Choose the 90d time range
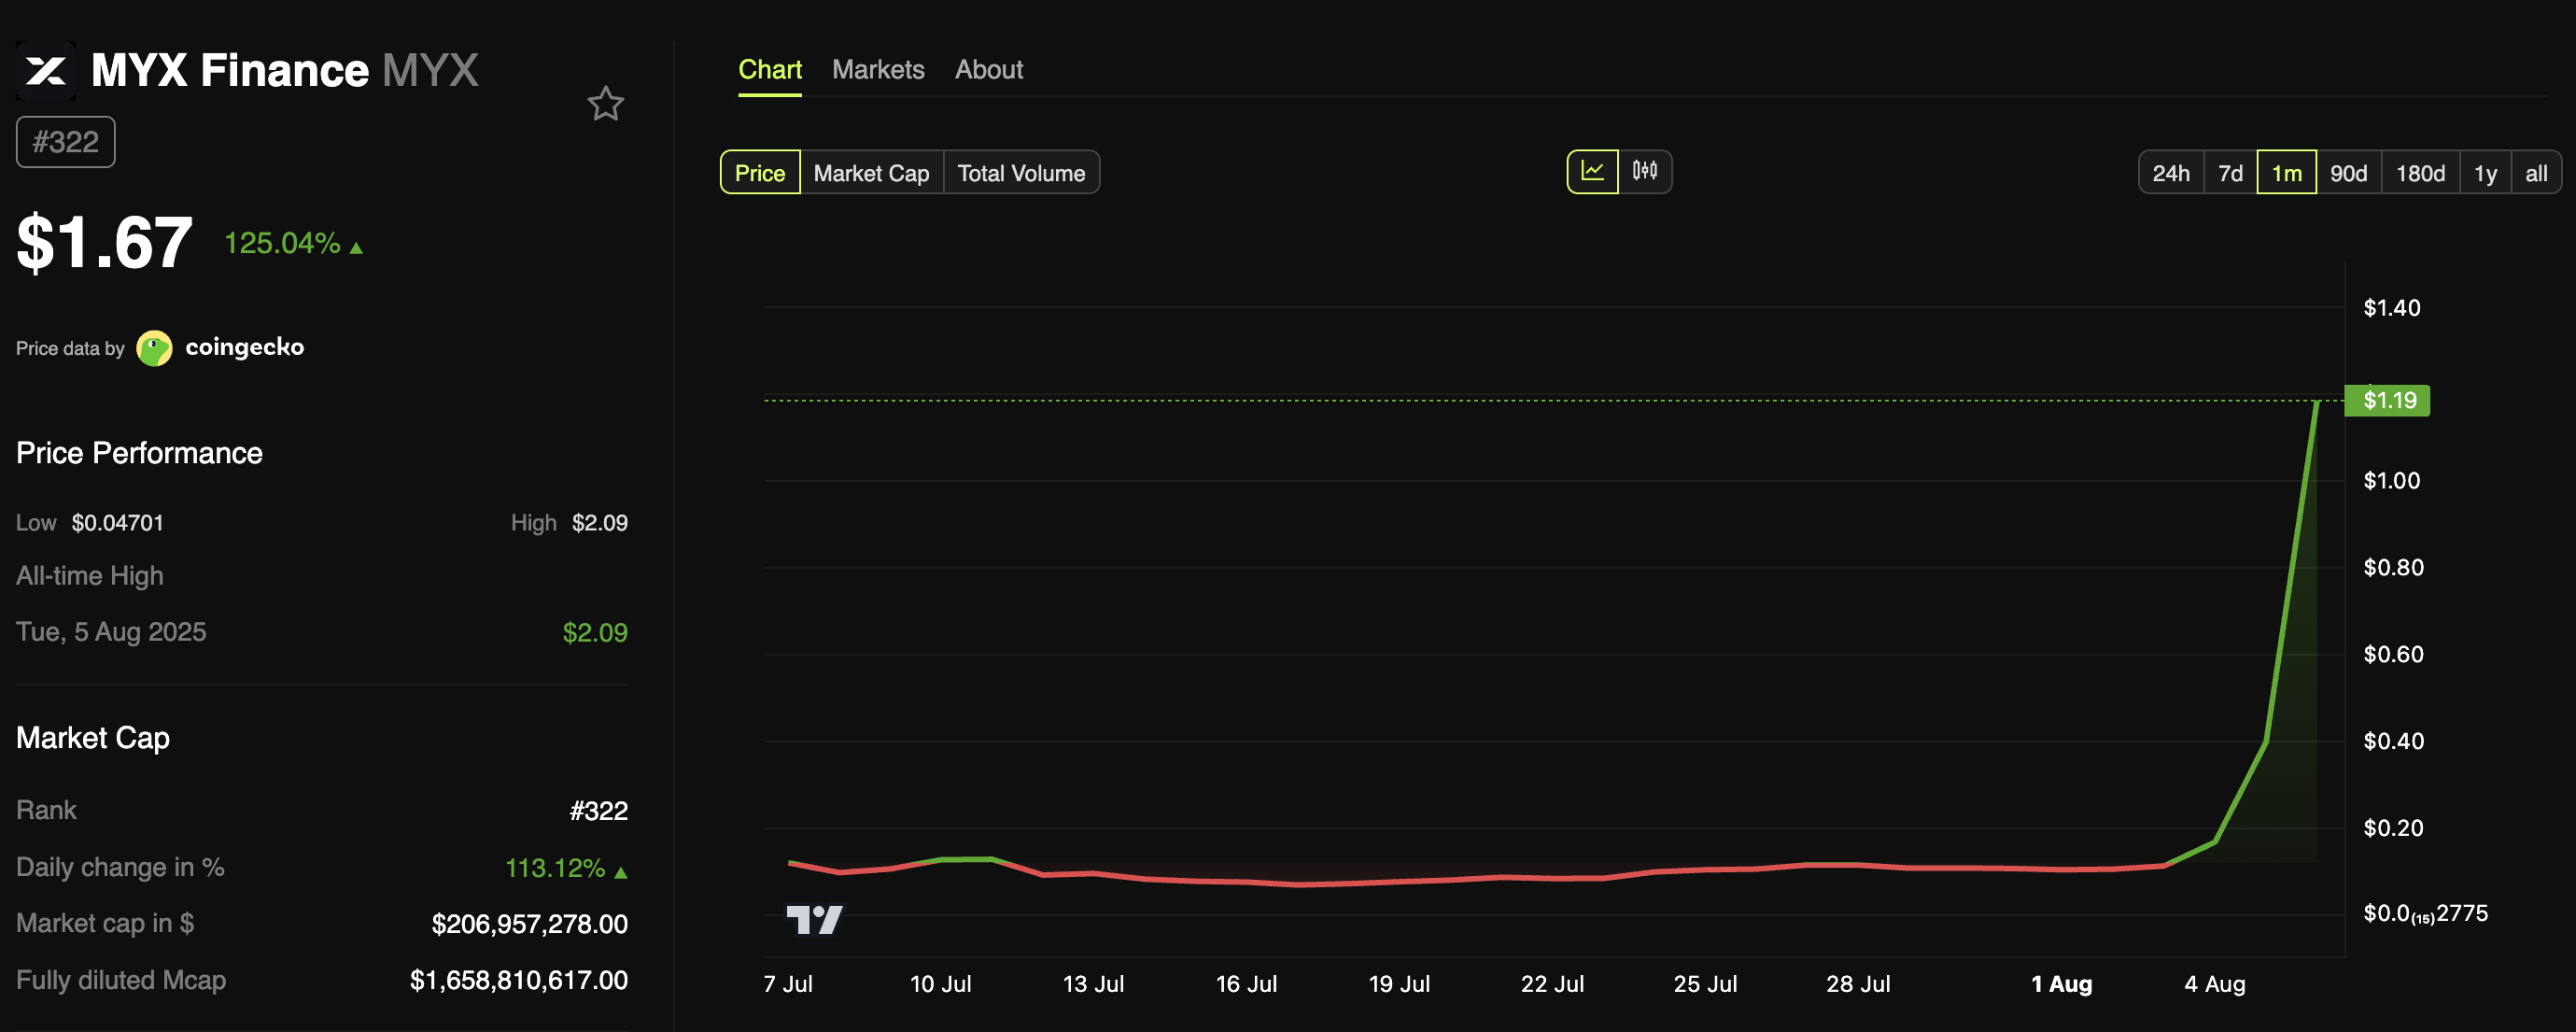The width and height of the screenshot is (2576, 1032). click(2348, 173)
